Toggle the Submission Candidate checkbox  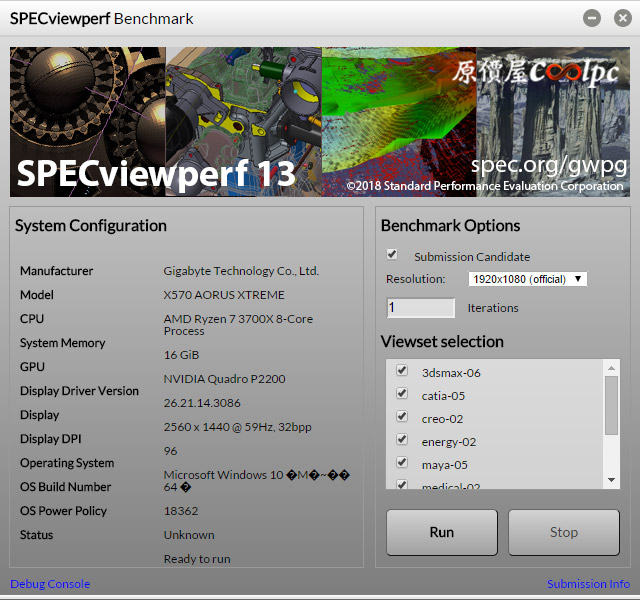(392, 254)
